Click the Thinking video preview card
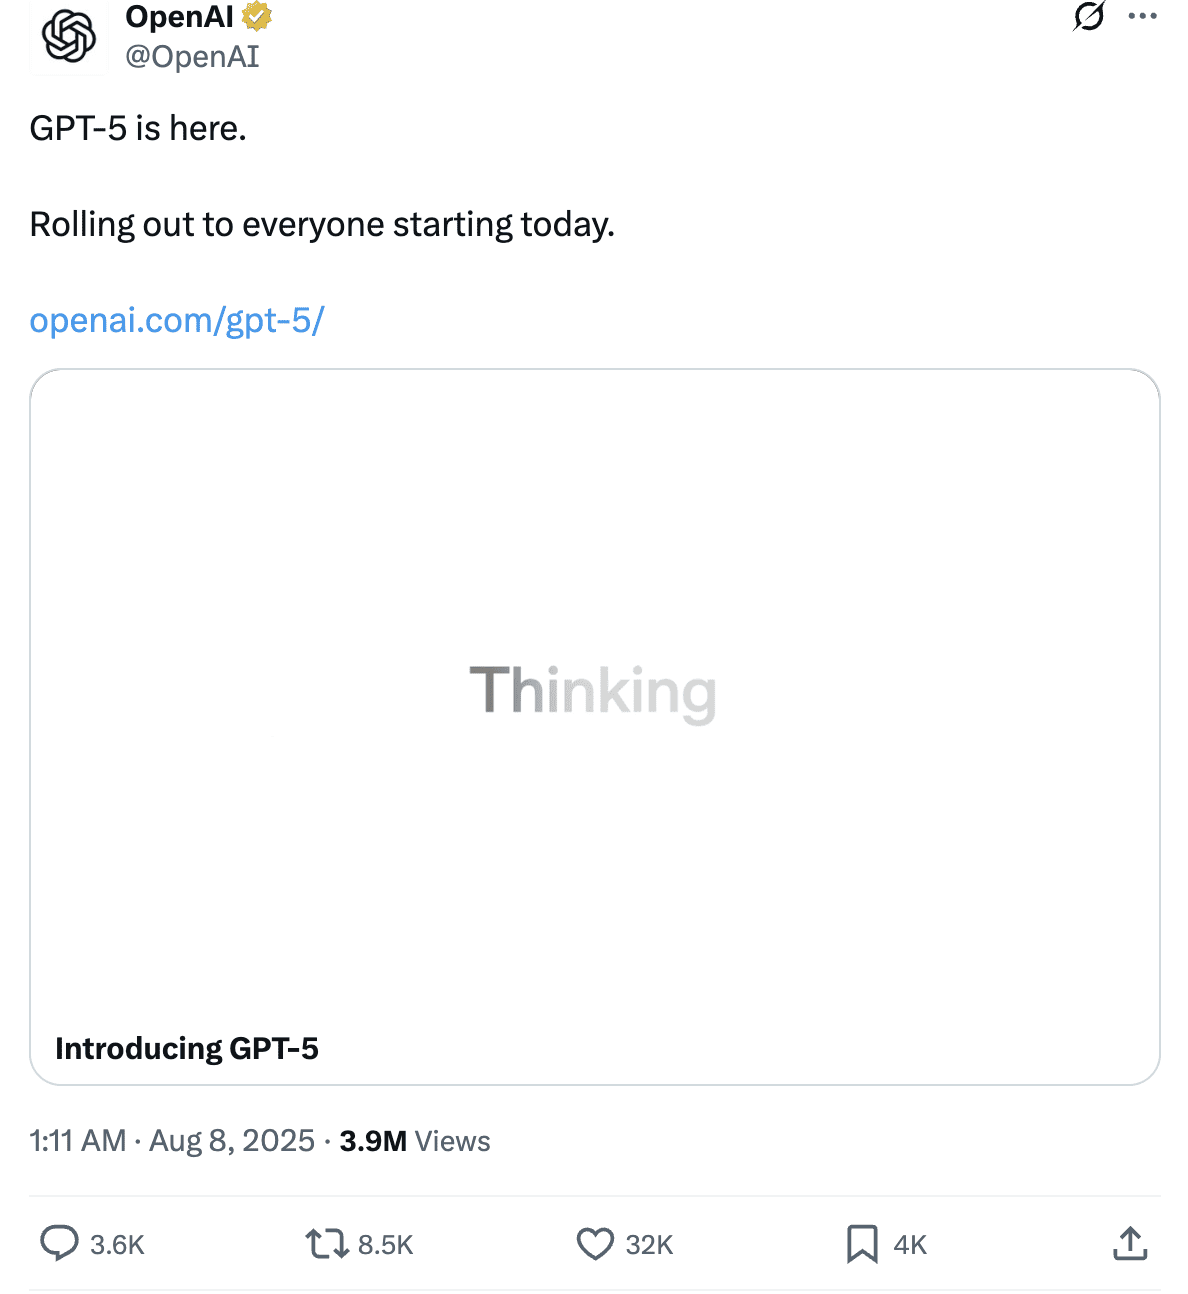Image resolution: width=1188 pixels, height=1294 pixels. coord(594,692)
